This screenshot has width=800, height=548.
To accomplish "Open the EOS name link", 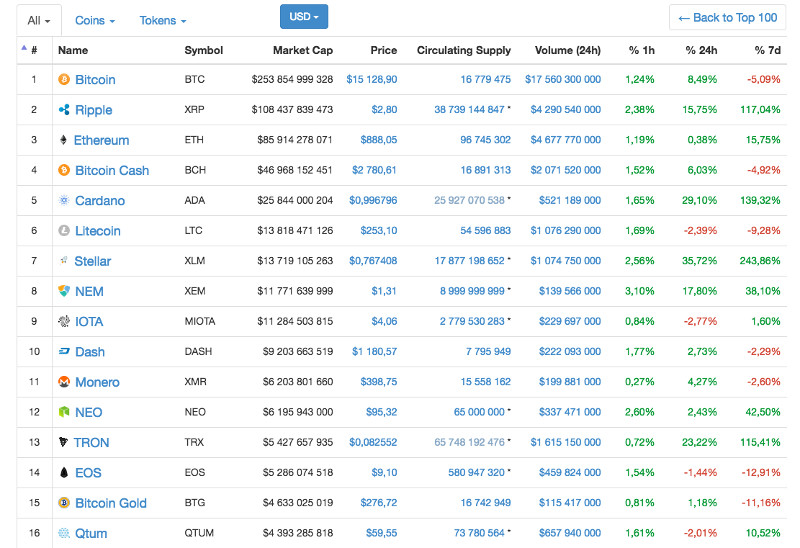I will [88, 473].
